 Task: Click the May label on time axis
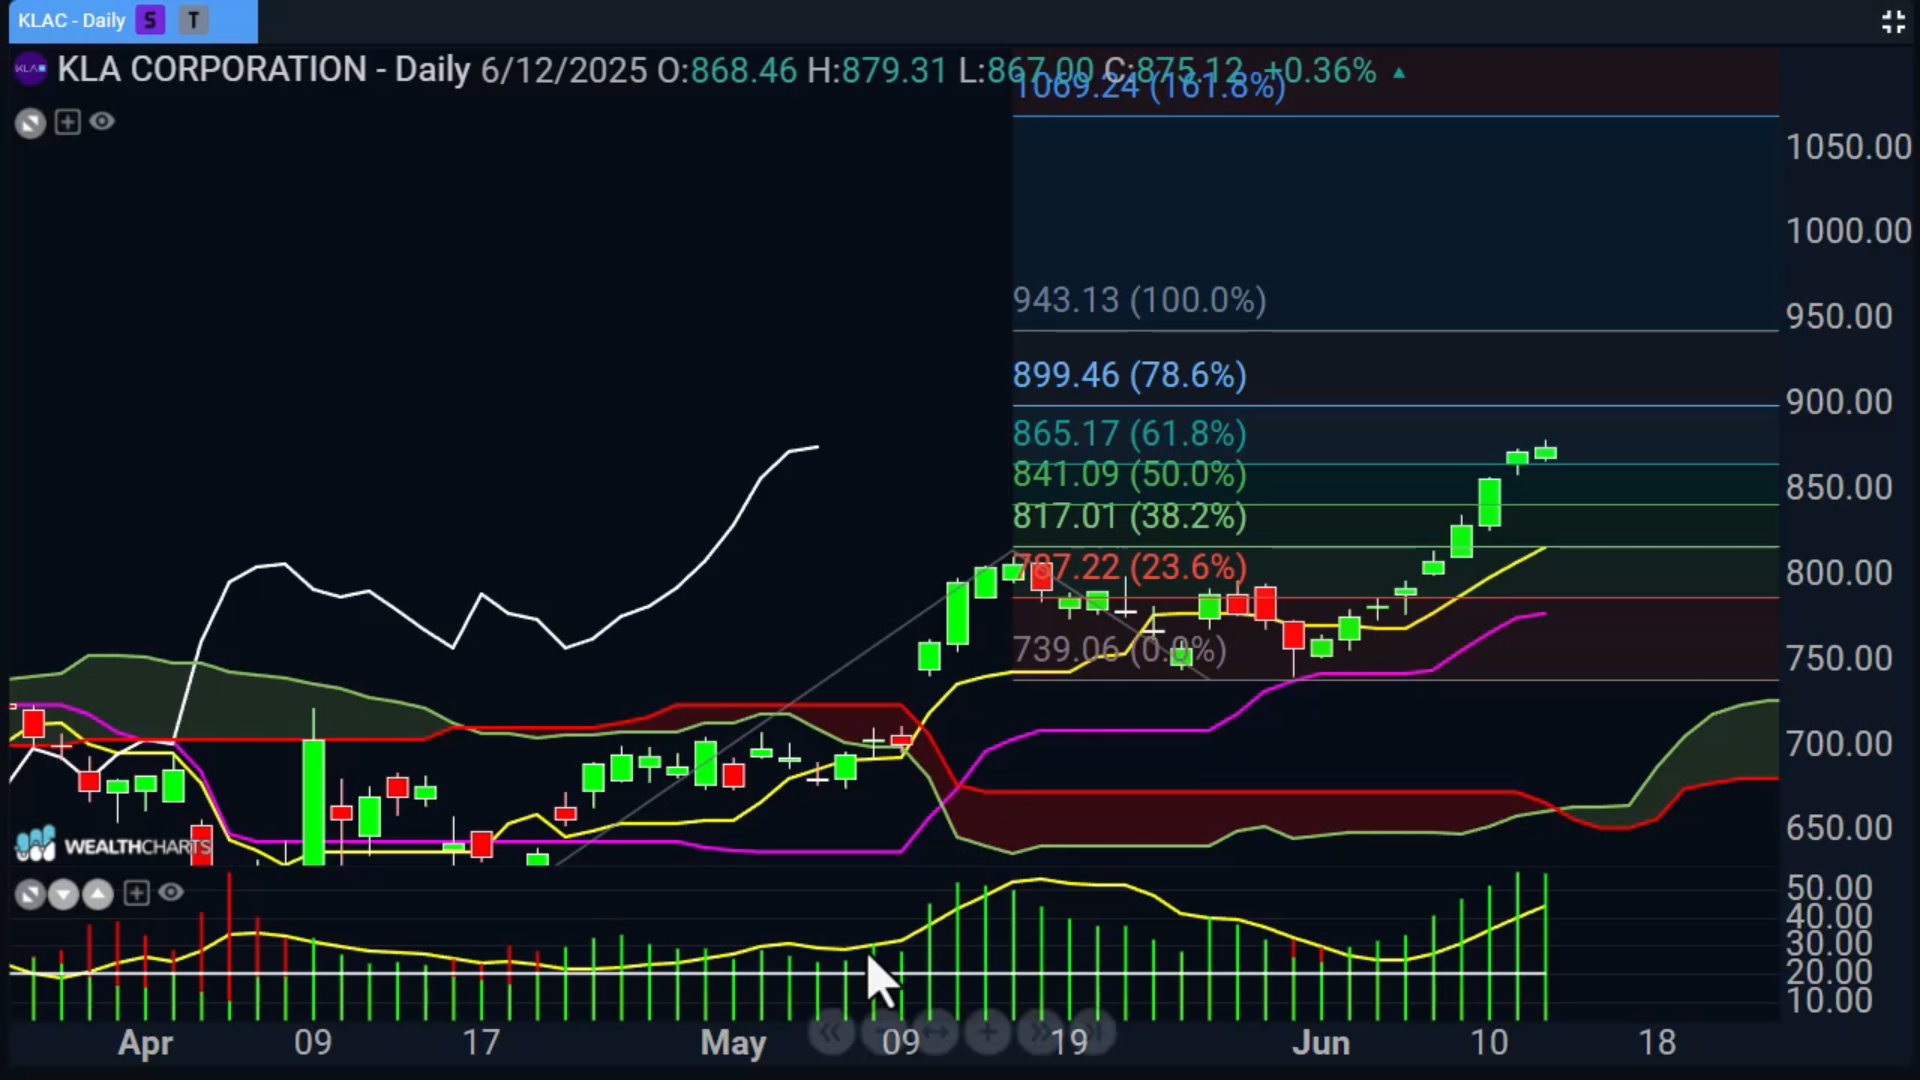(733, 1043)
